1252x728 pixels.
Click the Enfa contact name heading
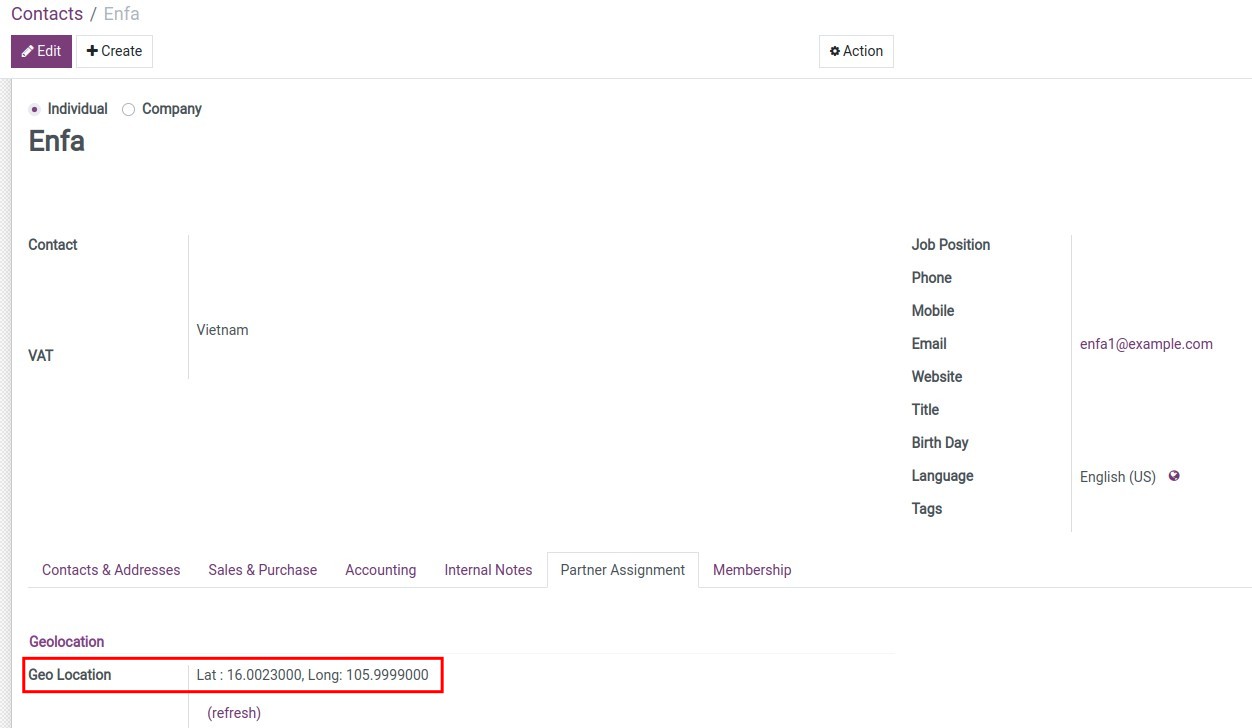tap(57, 141)
